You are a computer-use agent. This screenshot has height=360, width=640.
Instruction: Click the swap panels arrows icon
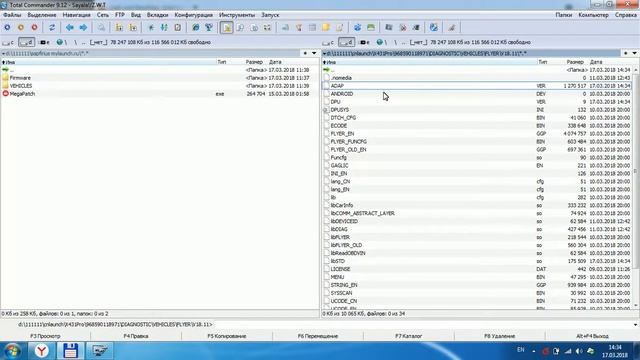click(x=52, y=27)
